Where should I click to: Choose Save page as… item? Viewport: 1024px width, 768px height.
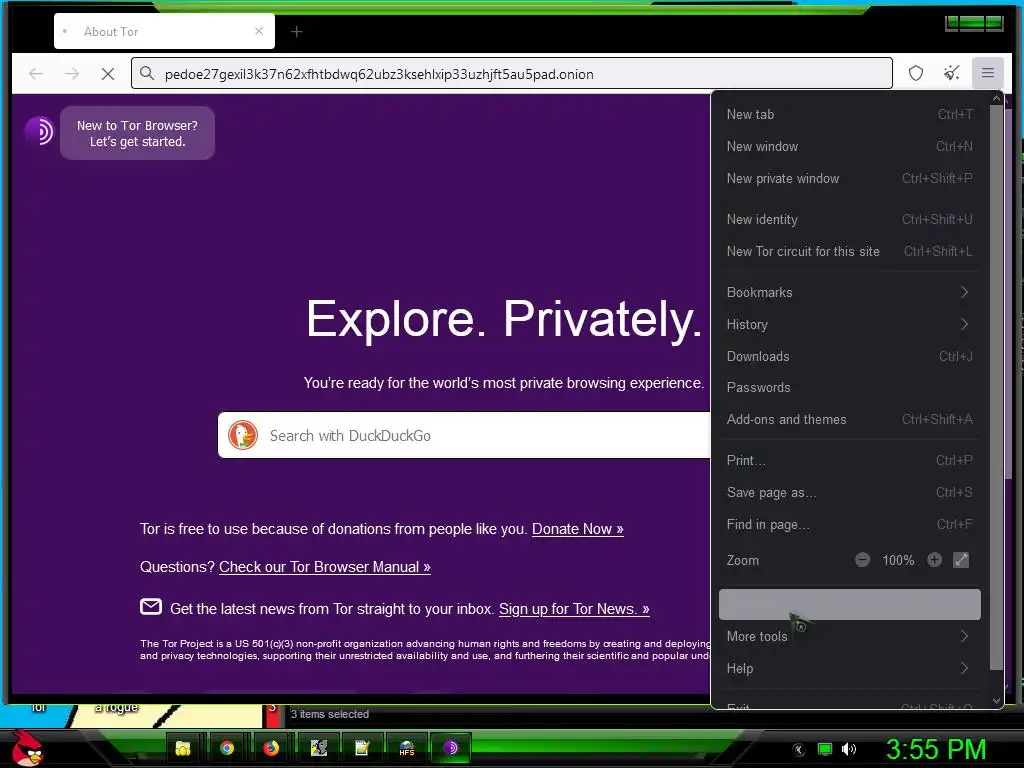(849, 492)
